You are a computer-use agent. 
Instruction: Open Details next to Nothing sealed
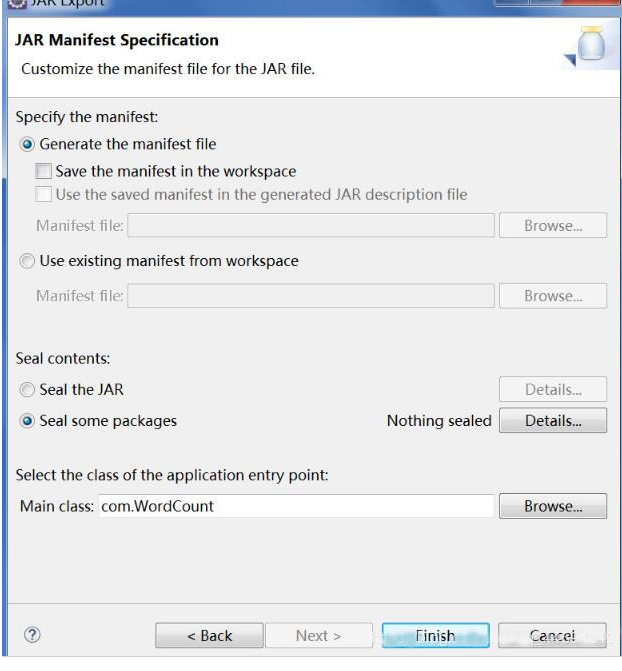pyautogui.click(x=552, y=421)
